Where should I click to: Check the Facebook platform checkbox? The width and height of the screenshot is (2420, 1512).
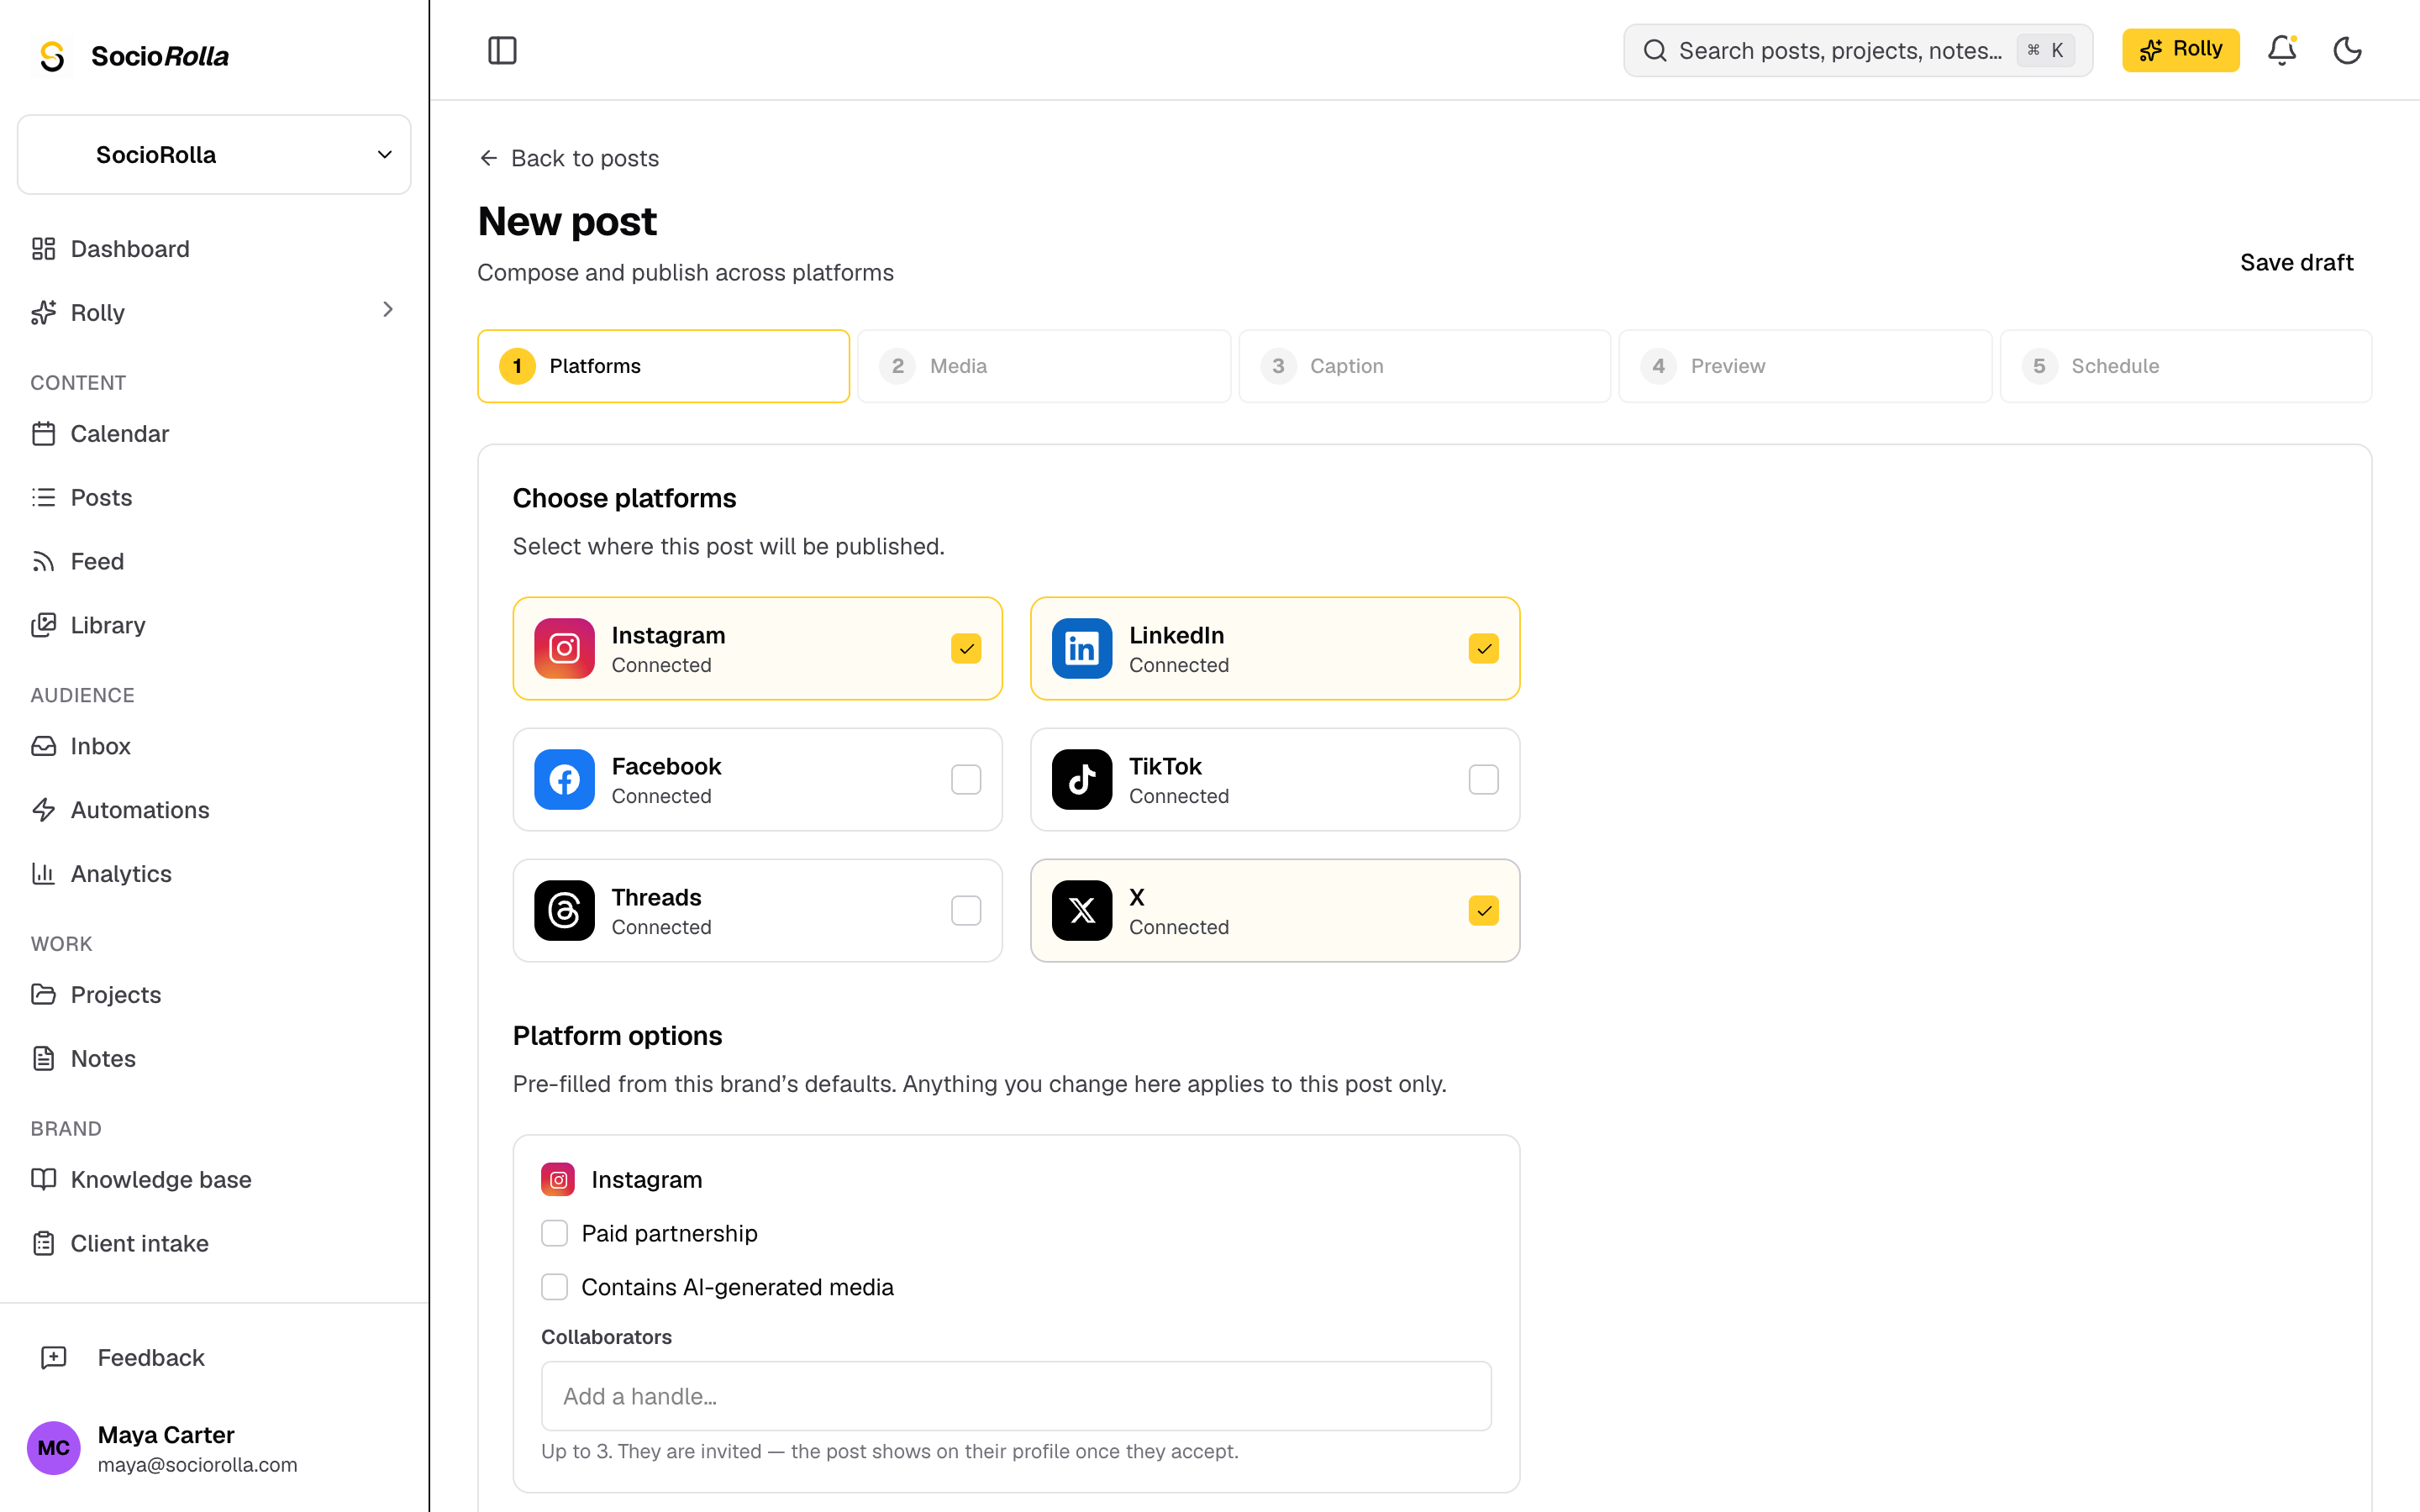(965, 780)
